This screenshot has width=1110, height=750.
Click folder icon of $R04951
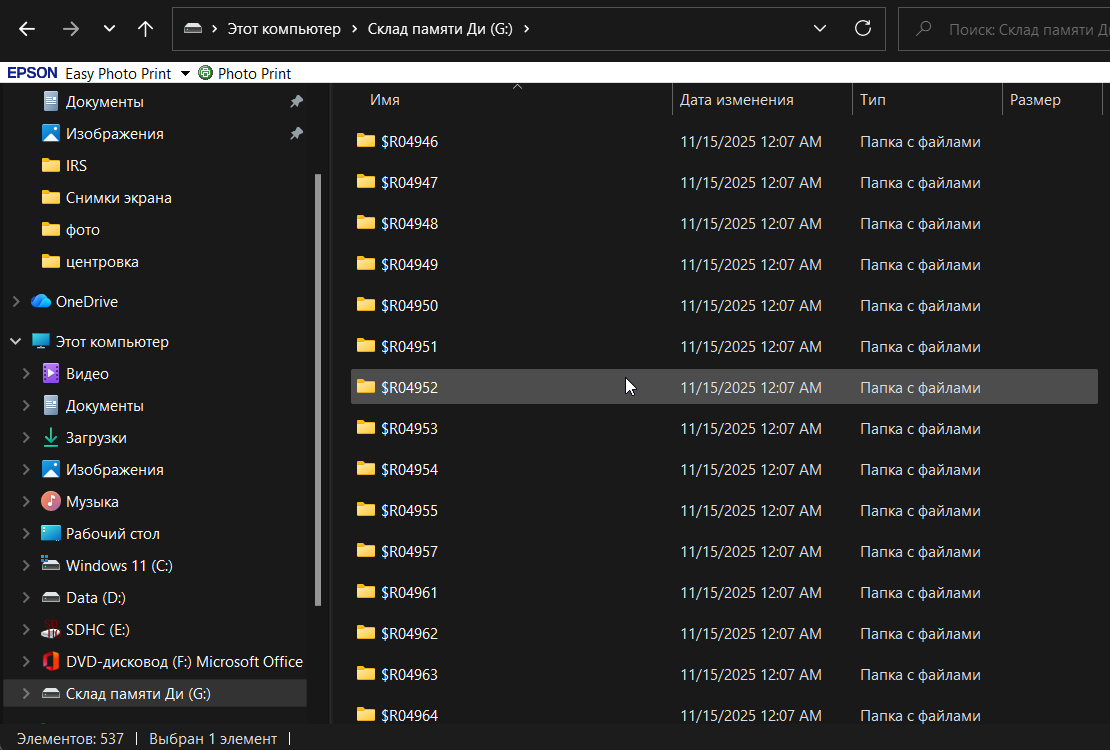pos(365,346)
